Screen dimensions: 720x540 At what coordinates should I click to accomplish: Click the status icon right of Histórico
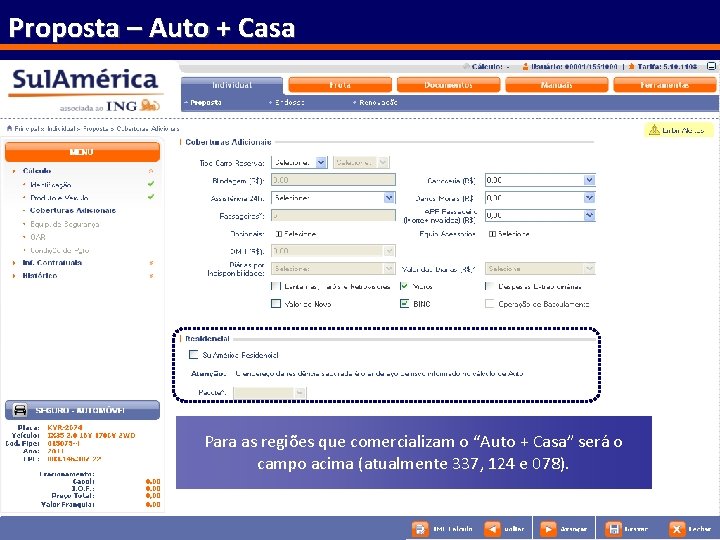pyautogui.click(x=151, y=276)
